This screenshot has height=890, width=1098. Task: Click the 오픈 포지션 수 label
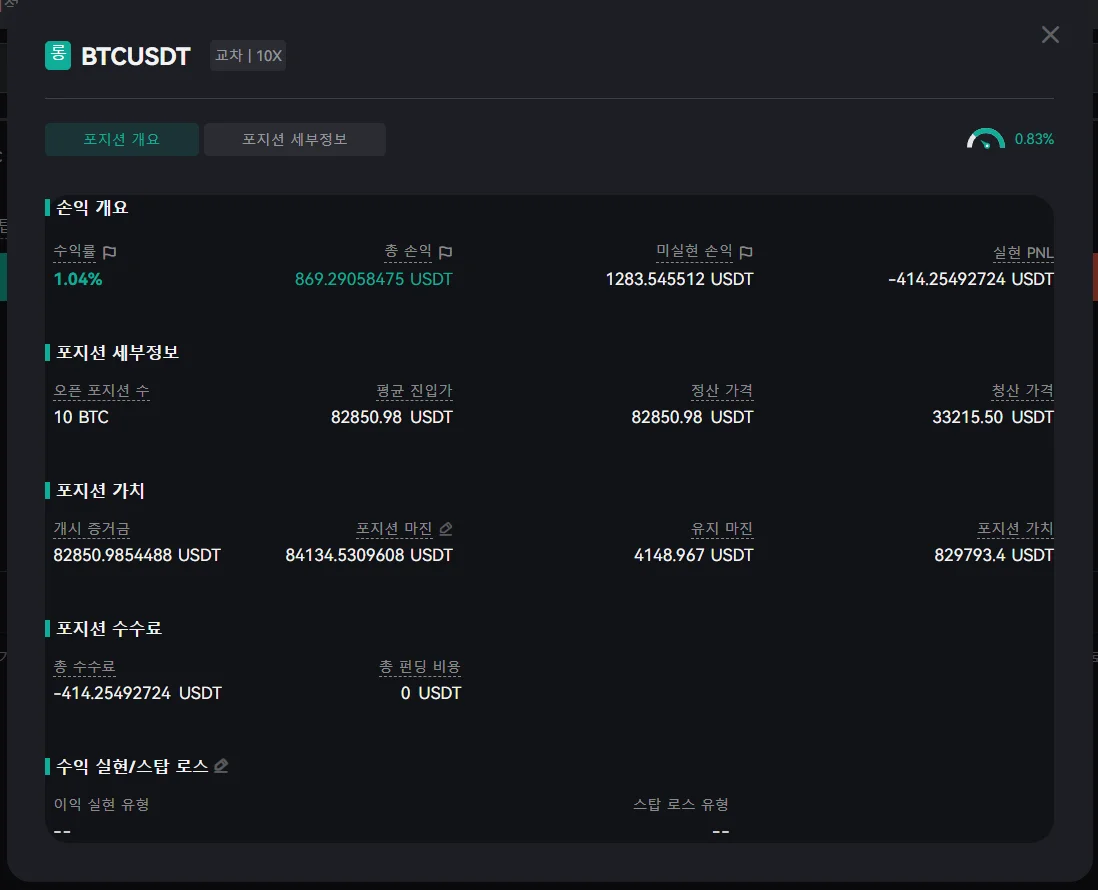pos(102,390)
